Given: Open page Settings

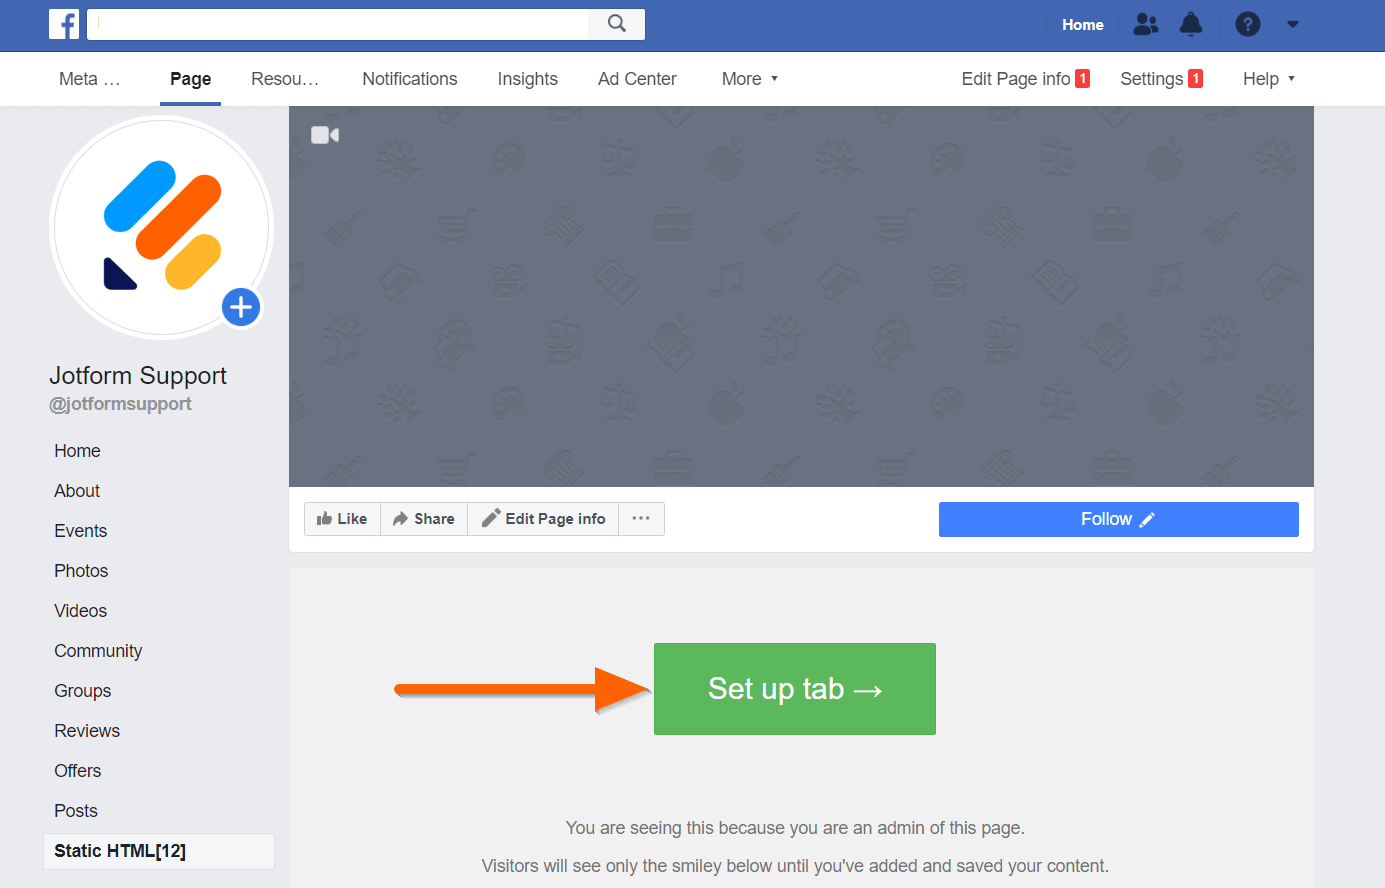Looking at the screenshot, I should [x=1161, y=79].
